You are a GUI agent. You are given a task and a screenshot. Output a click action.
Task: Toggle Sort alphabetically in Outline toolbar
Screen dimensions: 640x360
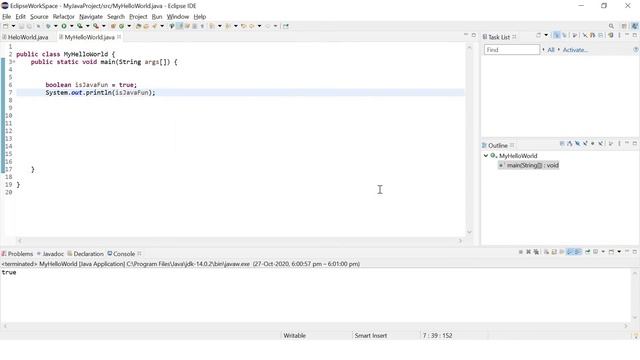click(569, 144)
